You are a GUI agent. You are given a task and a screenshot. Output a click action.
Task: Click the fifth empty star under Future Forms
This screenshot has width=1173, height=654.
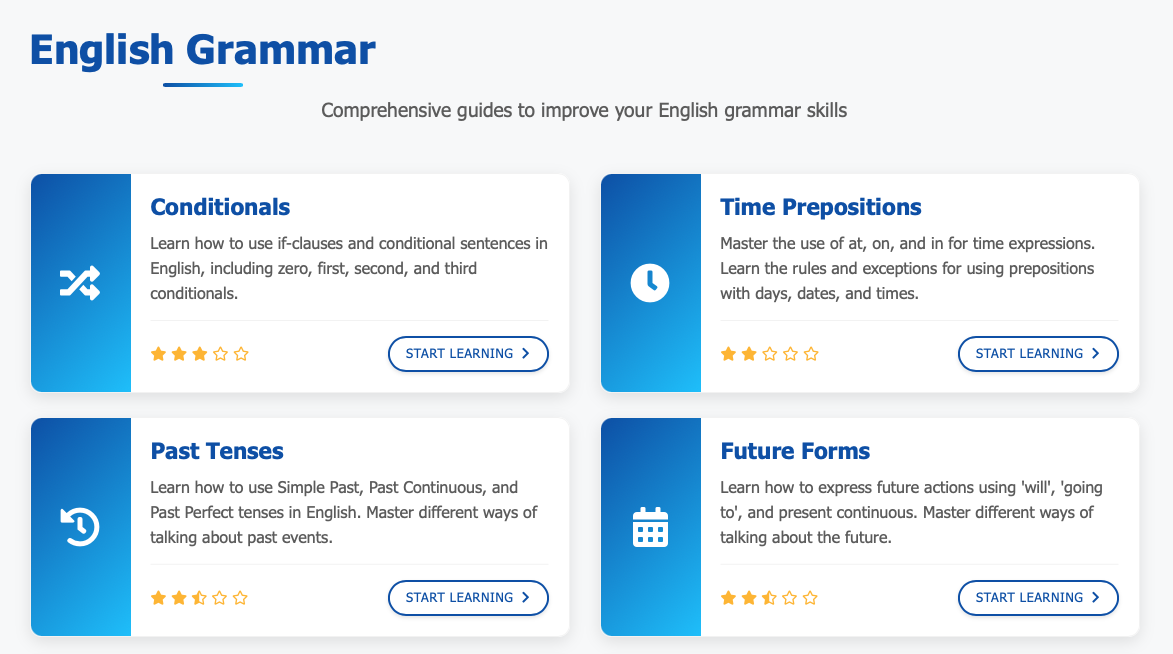[810, 598]
